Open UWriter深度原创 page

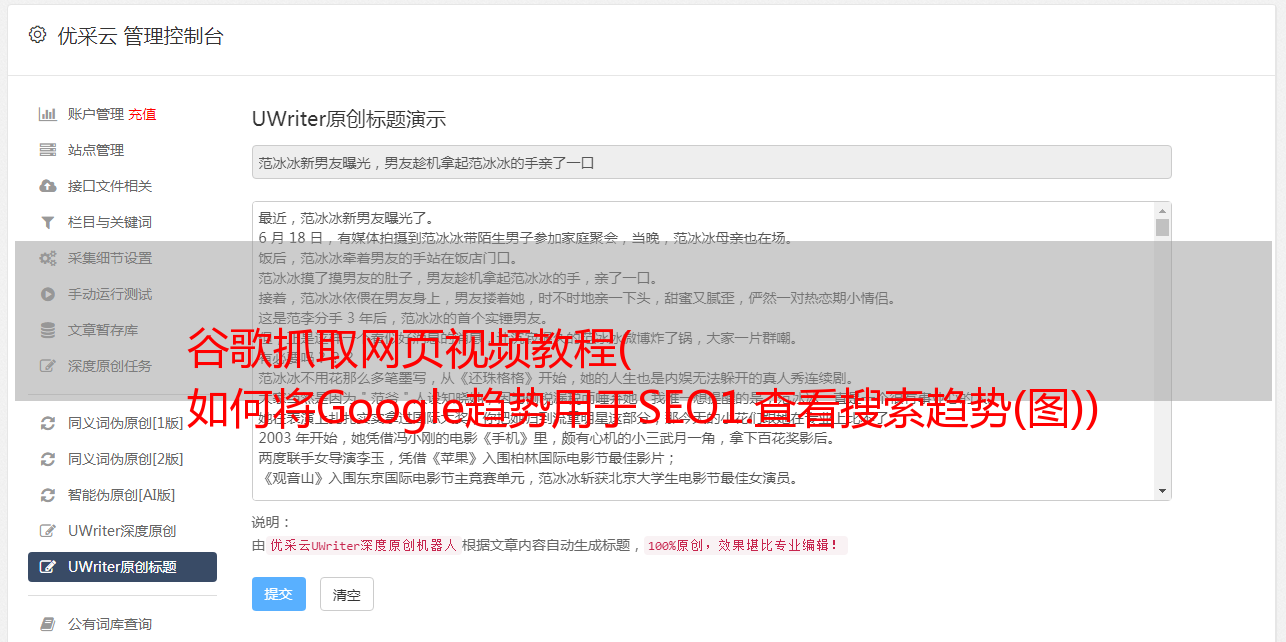pyautogui.click(x=122, y=531)
